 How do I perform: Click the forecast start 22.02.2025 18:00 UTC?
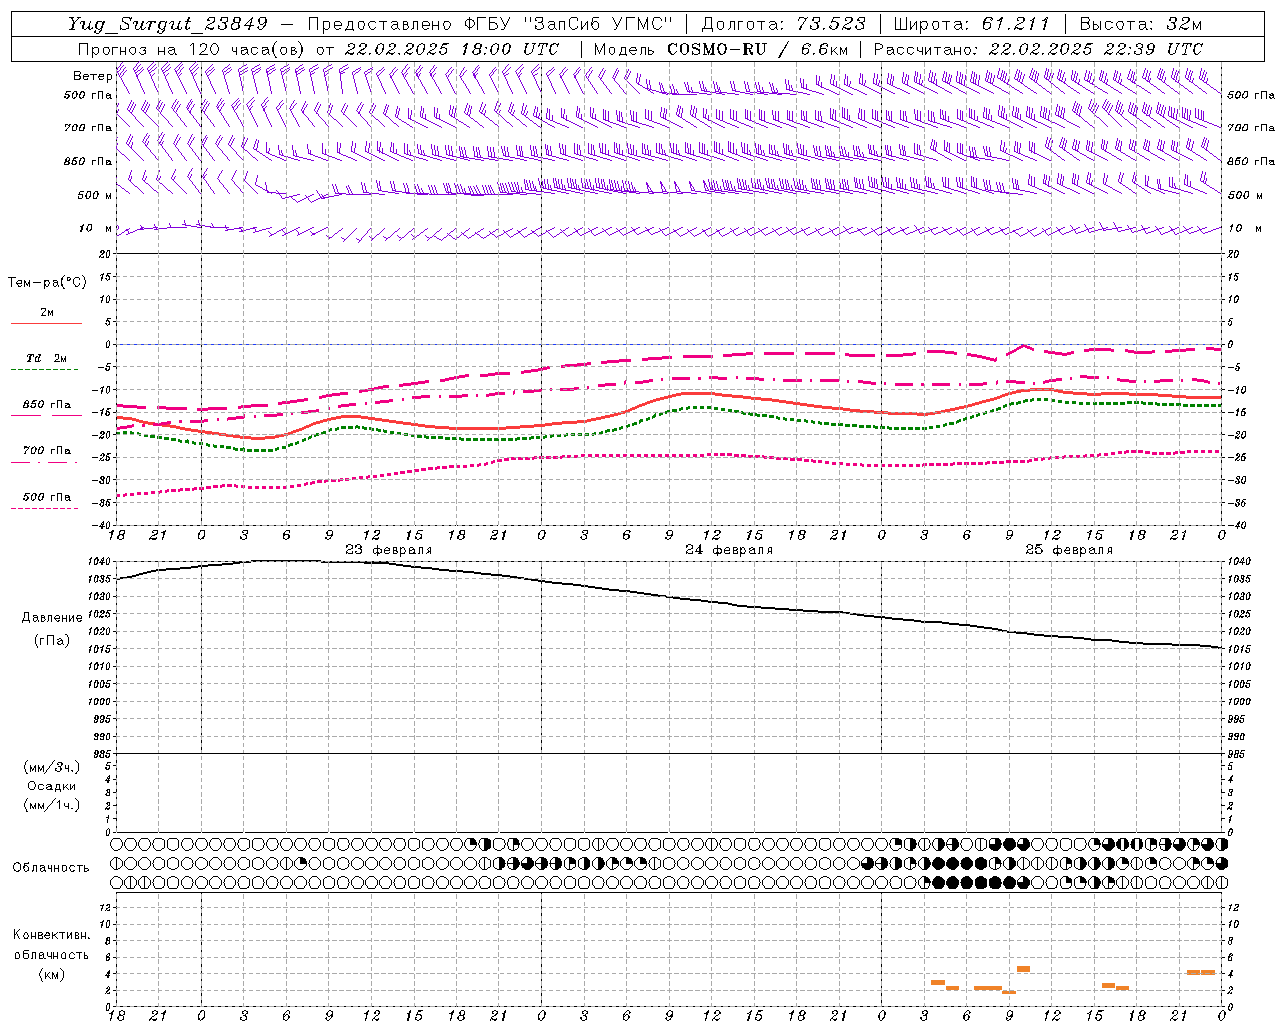point(451,49)
